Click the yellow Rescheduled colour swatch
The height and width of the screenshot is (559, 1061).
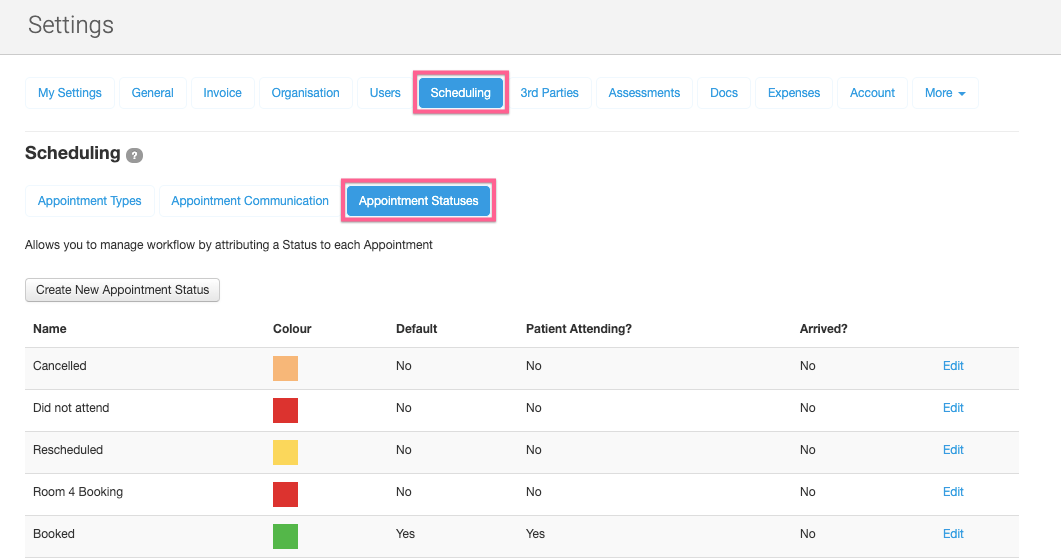point(286,453)
